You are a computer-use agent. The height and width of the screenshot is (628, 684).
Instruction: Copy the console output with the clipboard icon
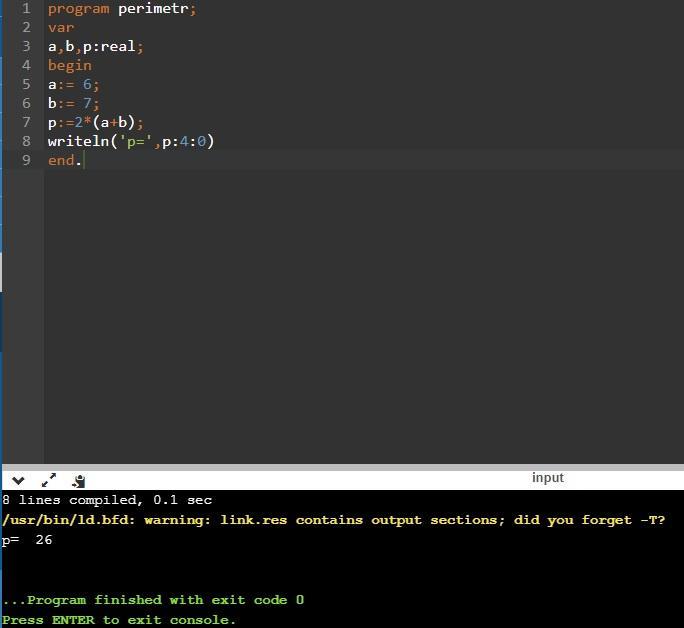click(x=79, y=481)
